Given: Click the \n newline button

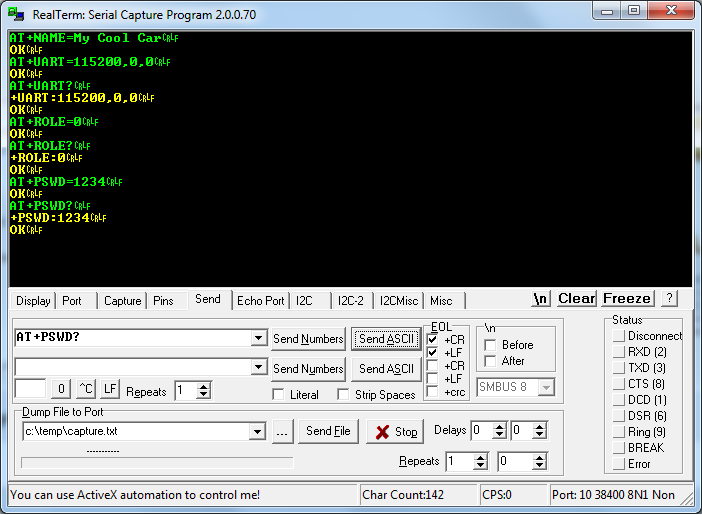Looking at the screenshot, I should [541, 298].
